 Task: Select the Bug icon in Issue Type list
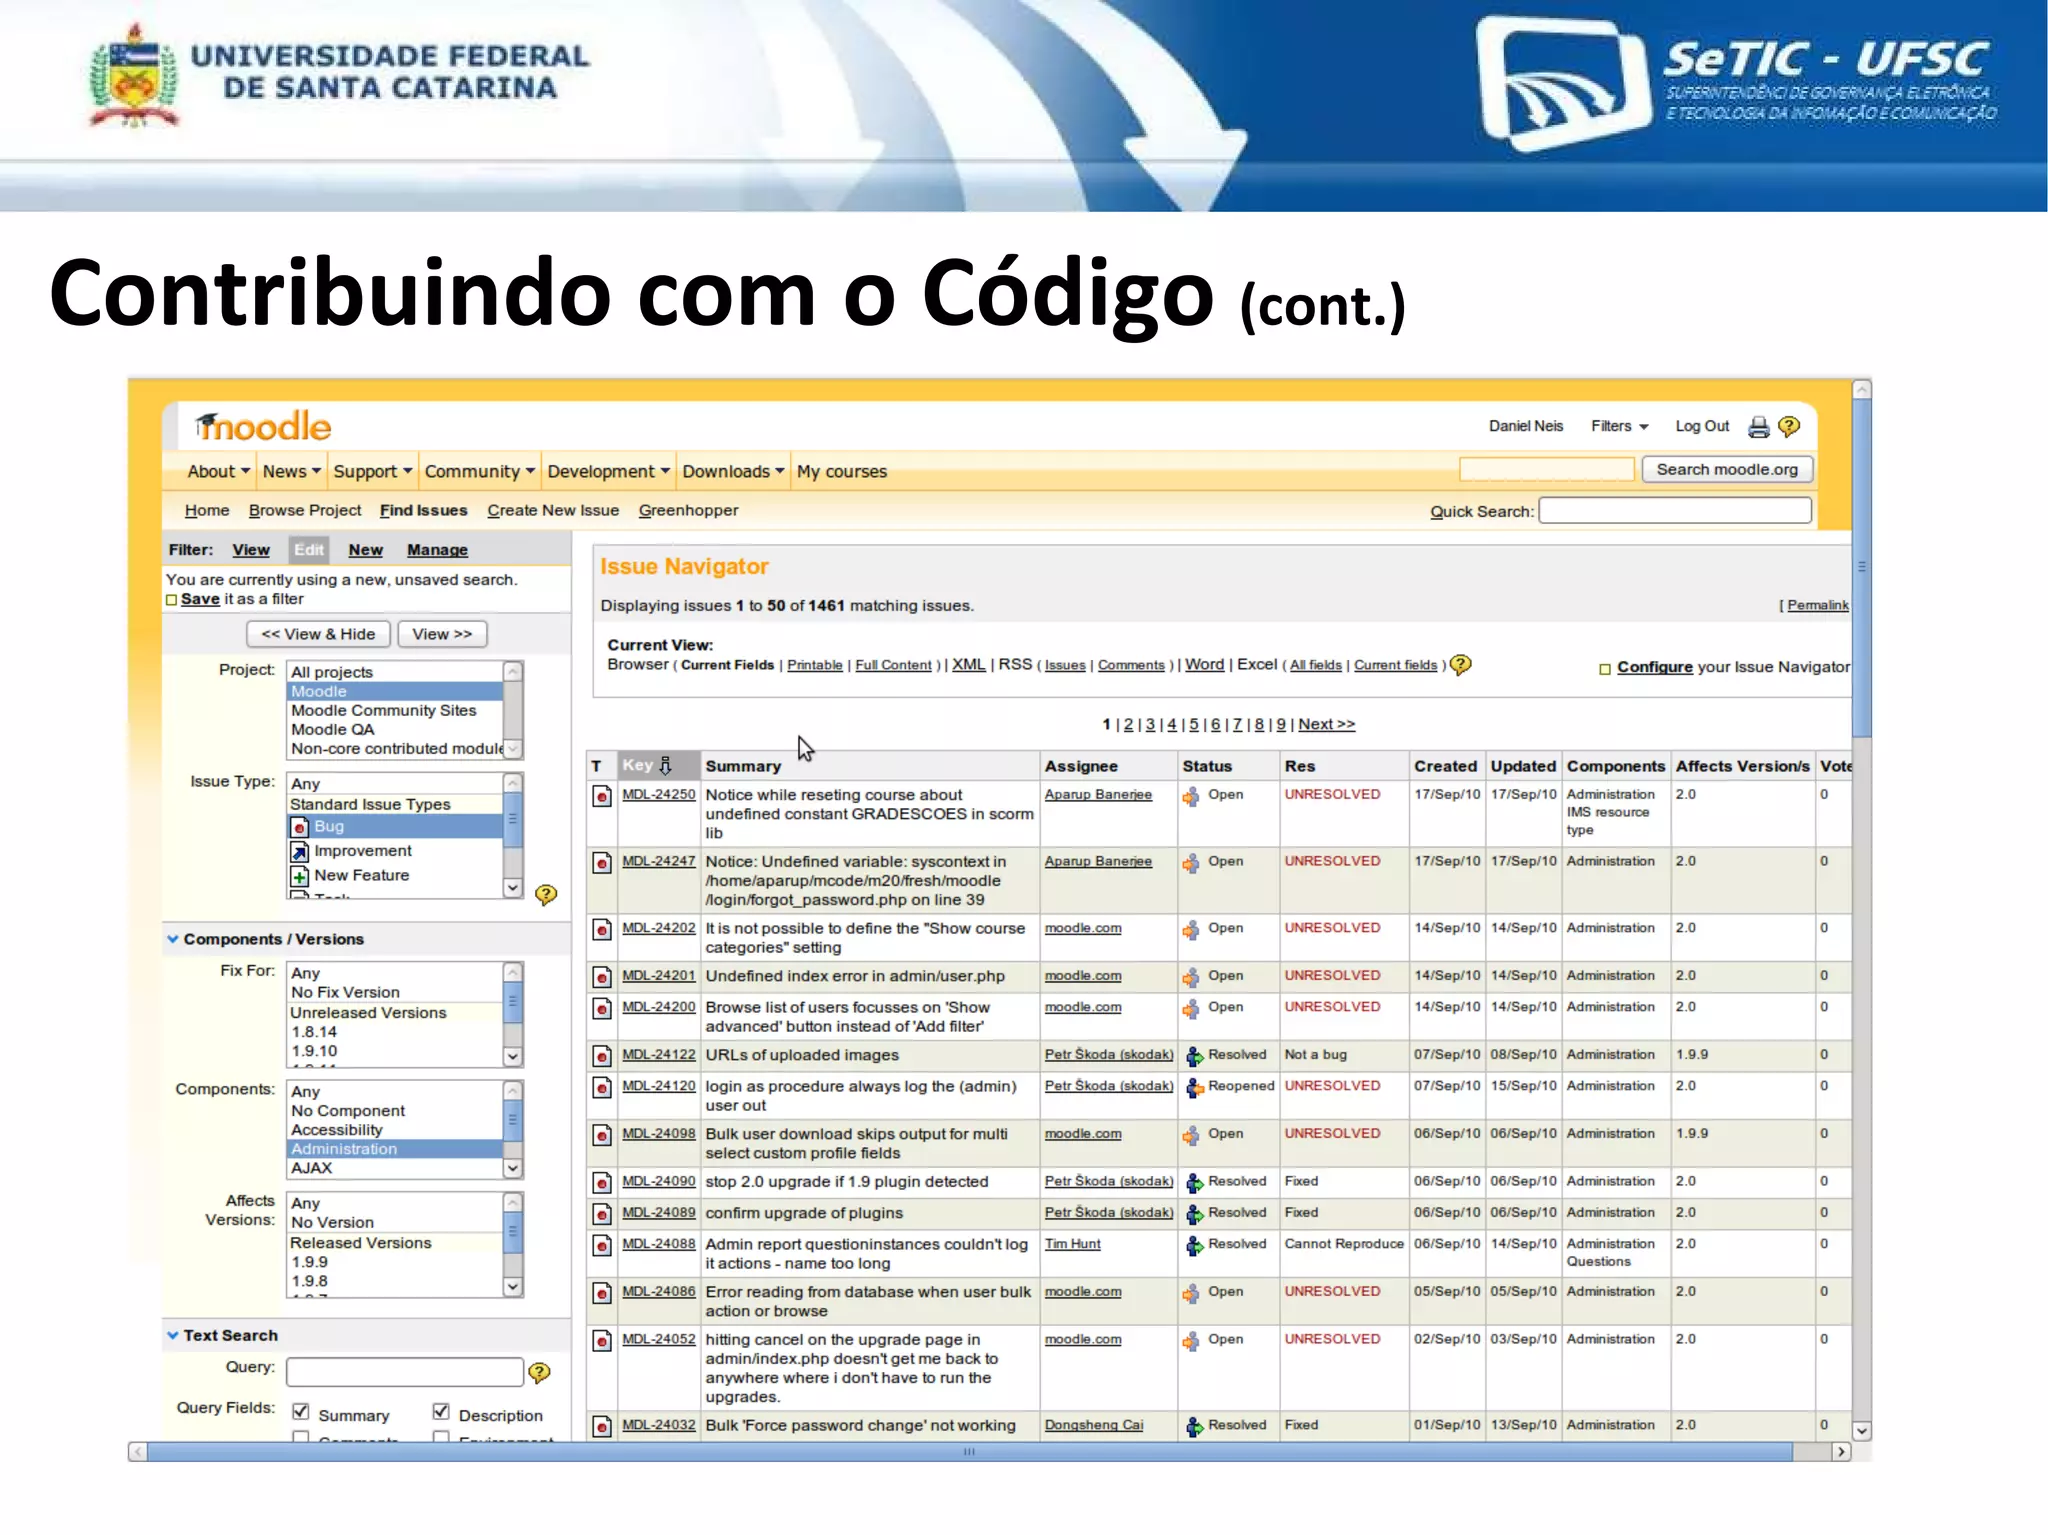[x=299, y=828]
